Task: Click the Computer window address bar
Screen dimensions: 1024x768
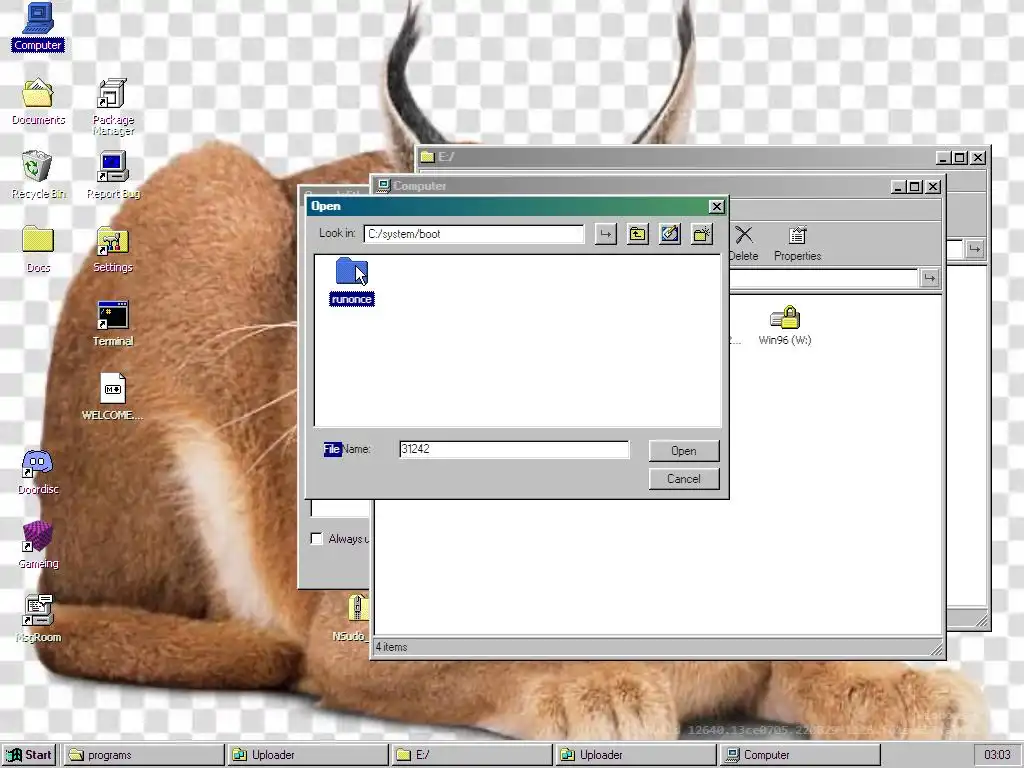Action: pos(823,278)
